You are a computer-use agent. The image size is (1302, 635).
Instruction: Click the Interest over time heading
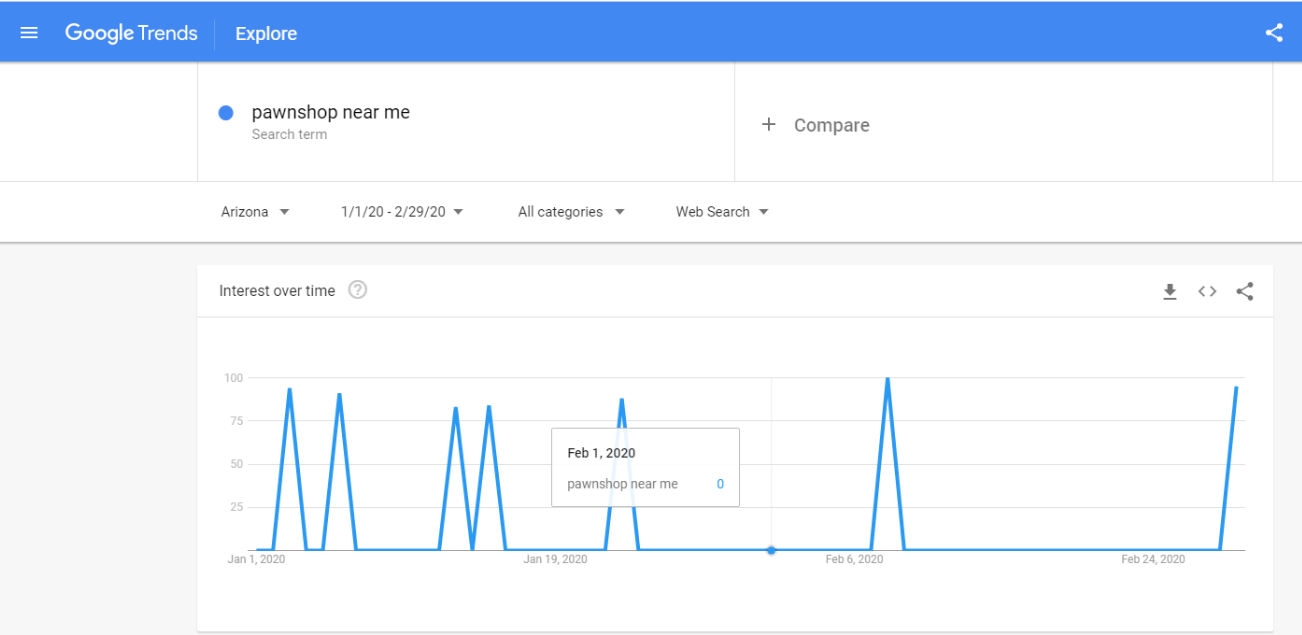(277, 291)
